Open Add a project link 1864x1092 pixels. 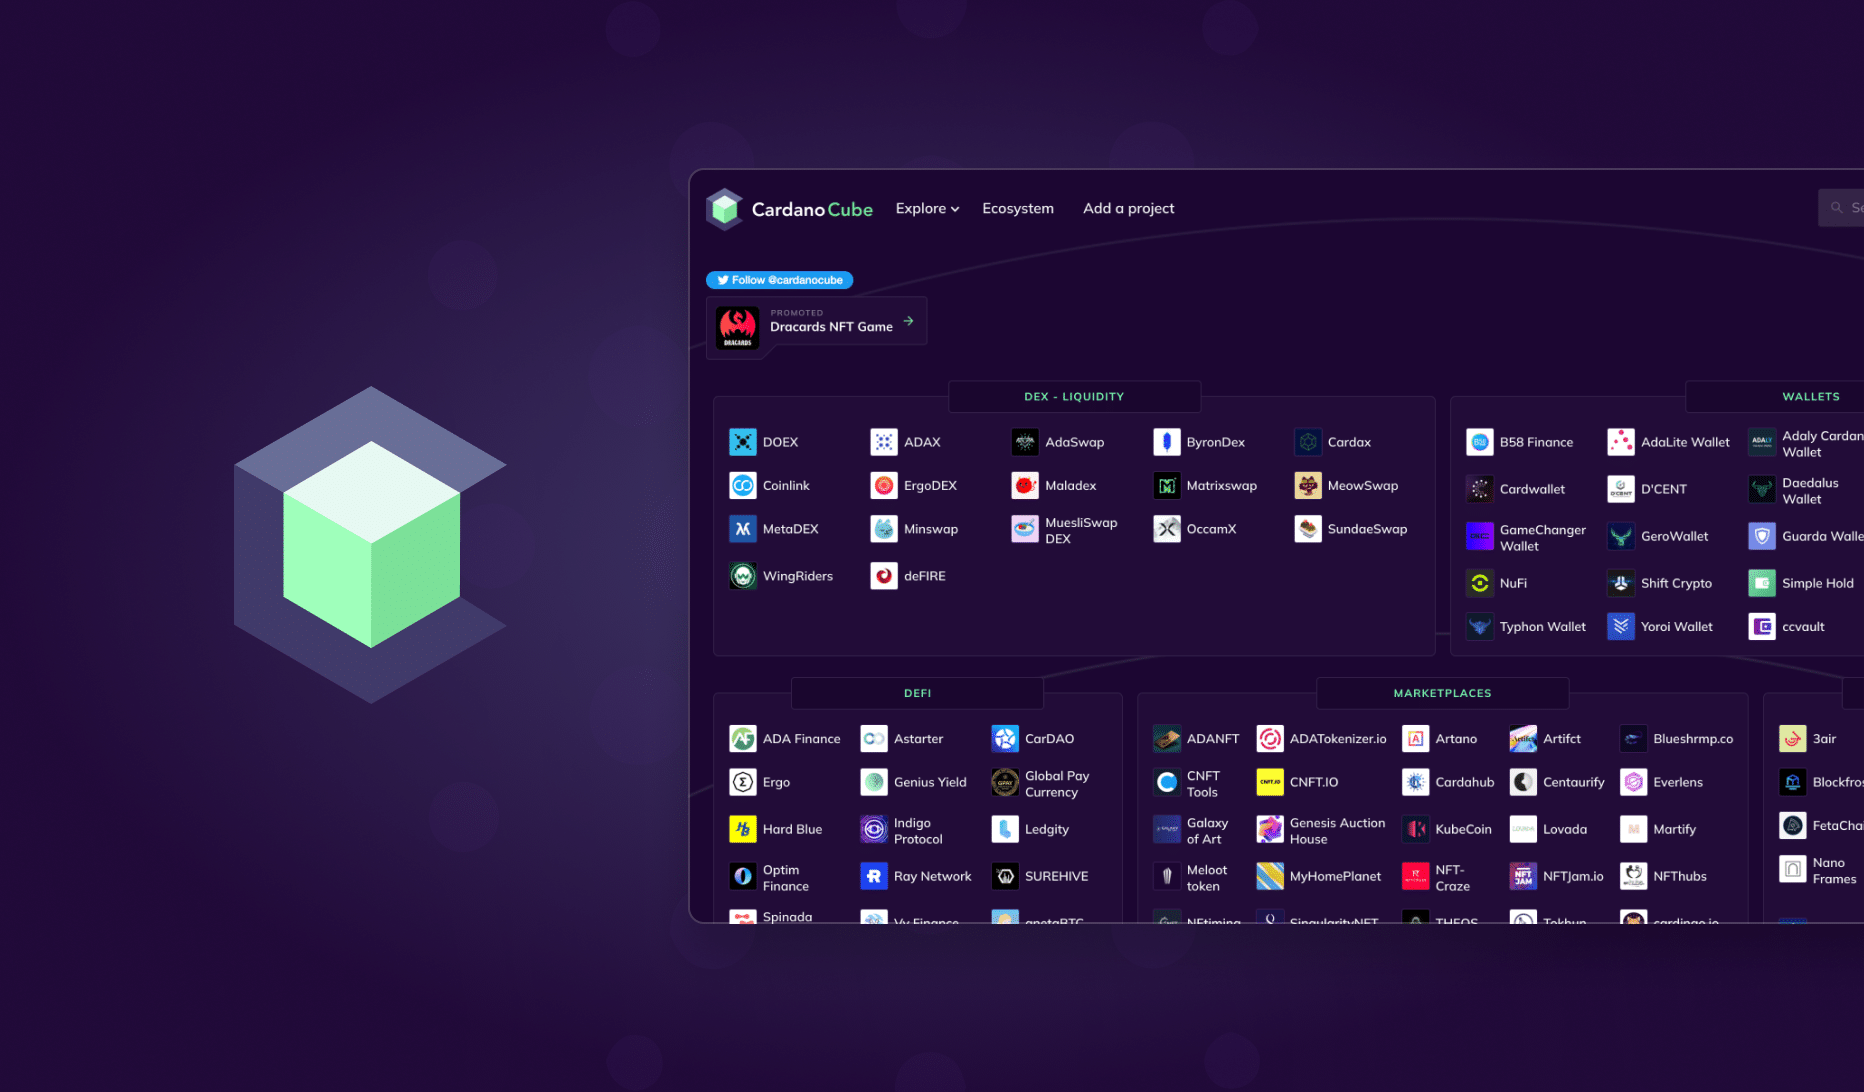click(x=1128, y=209)
